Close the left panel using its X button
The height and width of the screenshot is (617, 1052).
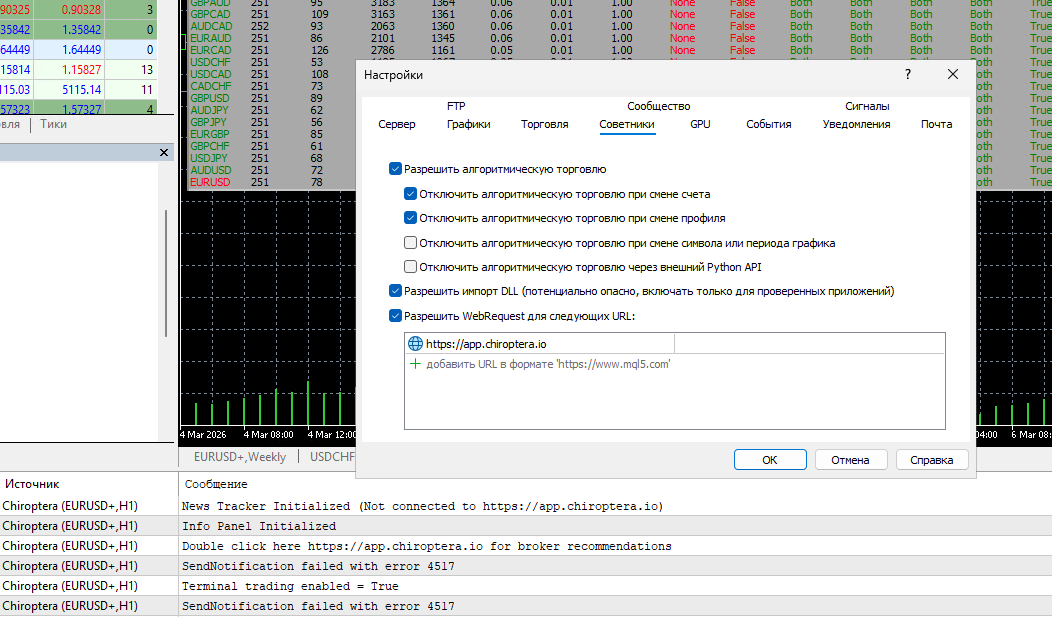tap(164, 153)
